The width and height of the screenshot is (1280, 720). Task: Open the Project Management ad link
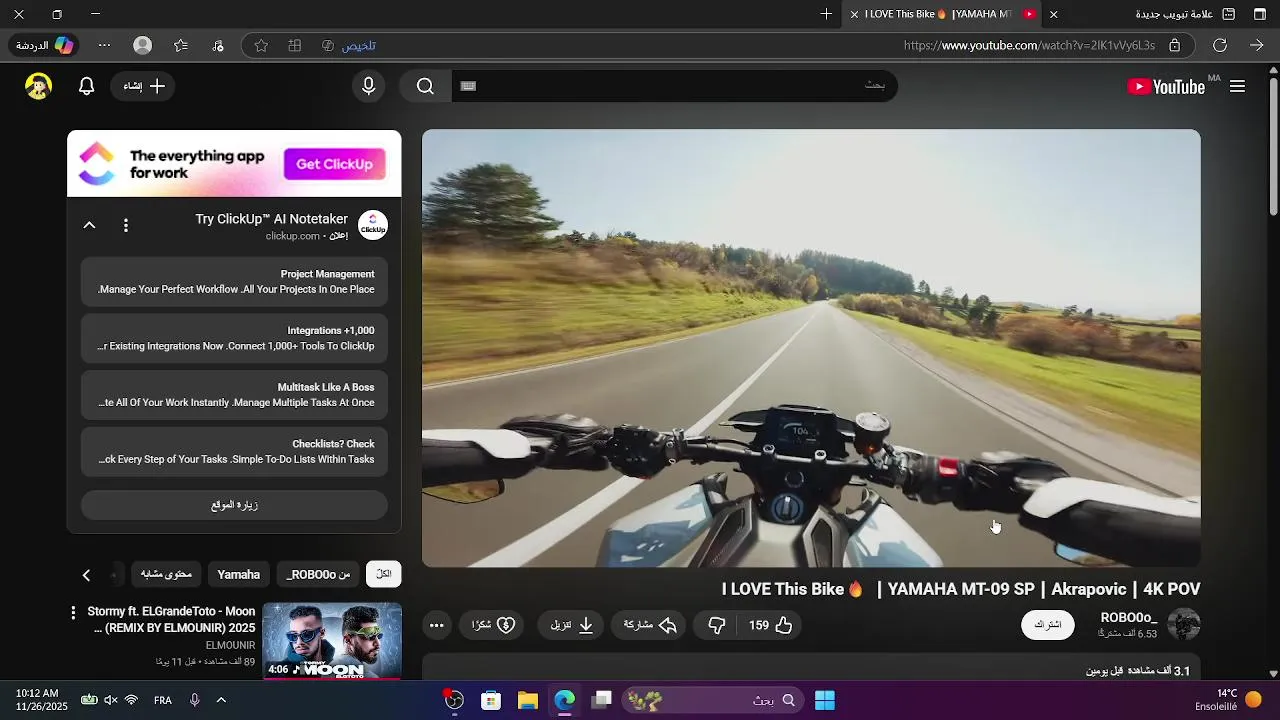pos(234,282)
